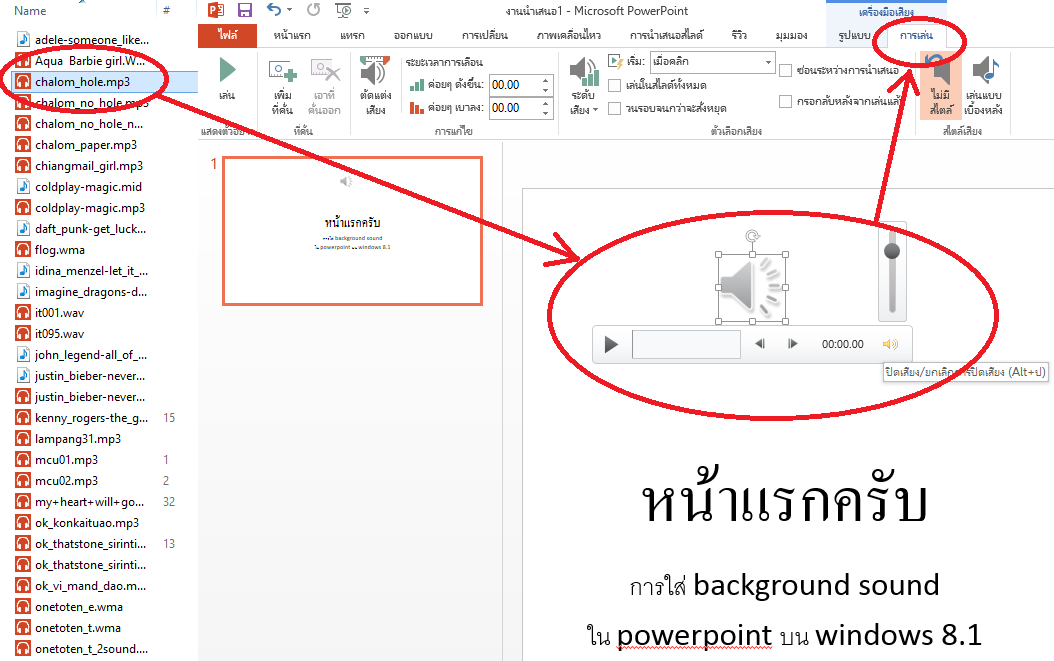Click the PowerPoint logo icon in the title bar

click(x=216, y=10)
